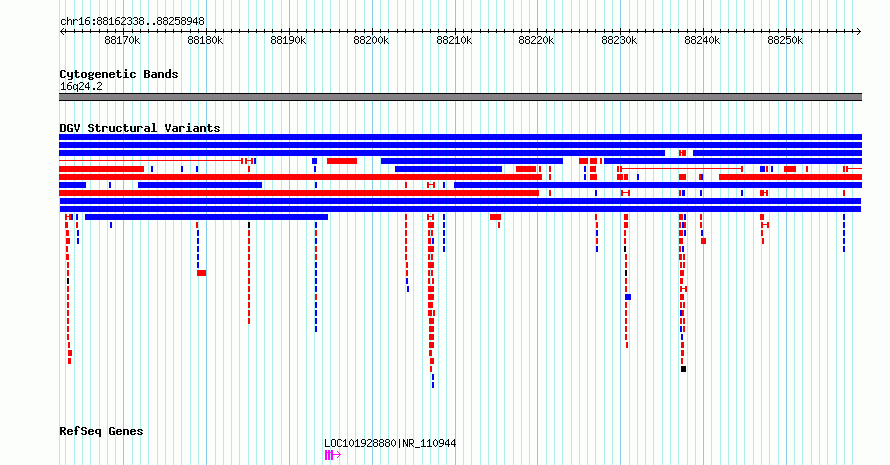Viewport: 890px width, 465px height.
Task: Click the 88200k ruler label
Action: (x=371, y=40)
